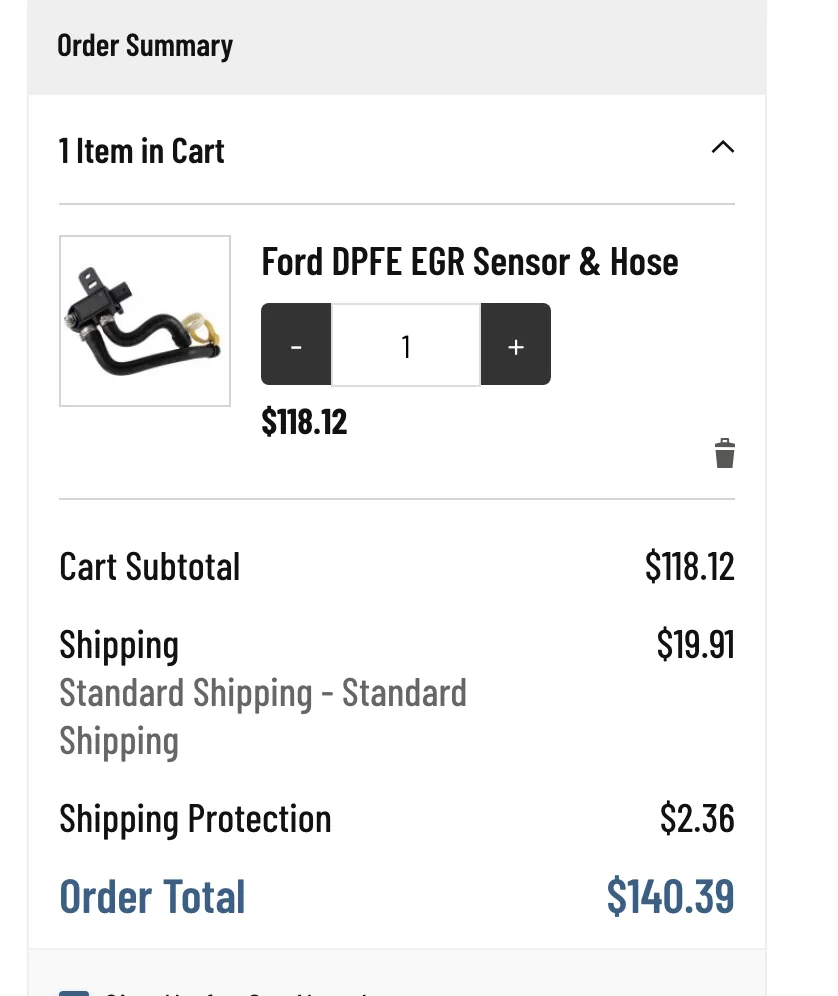Click the plus icon to increase quantity
The width and height of the screenshot is (838, 996).
click(x=515, y=345)
